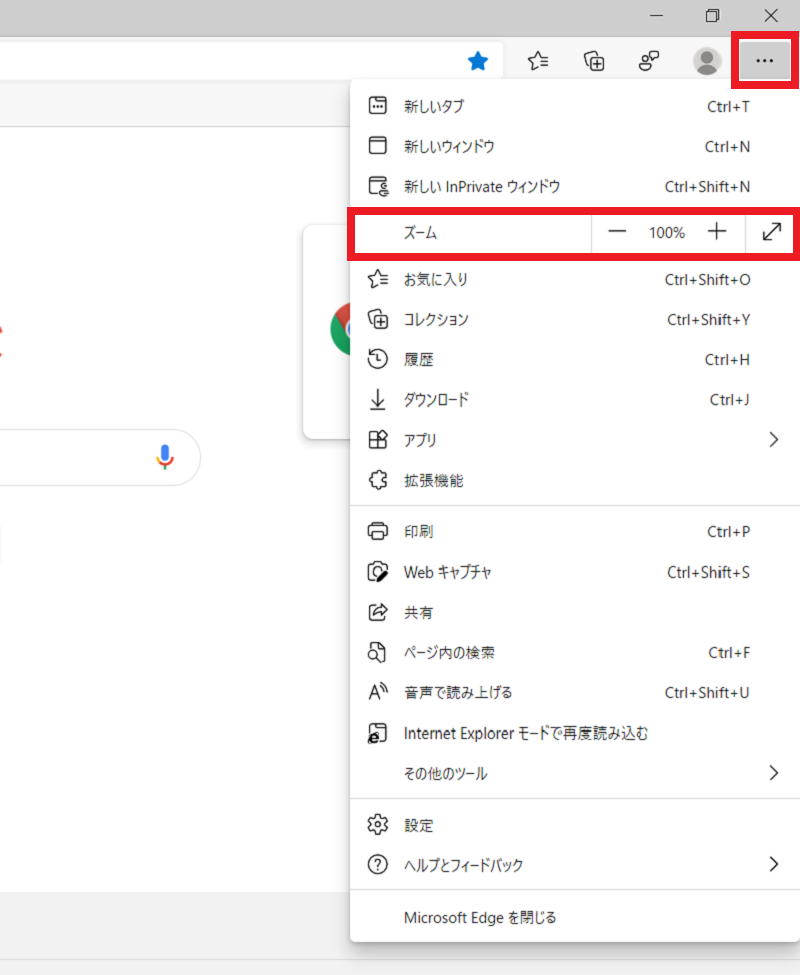Screen dimensions: 800x975
Task: Choose Microsoft Edge を閉じる
Action: [575, 917]
